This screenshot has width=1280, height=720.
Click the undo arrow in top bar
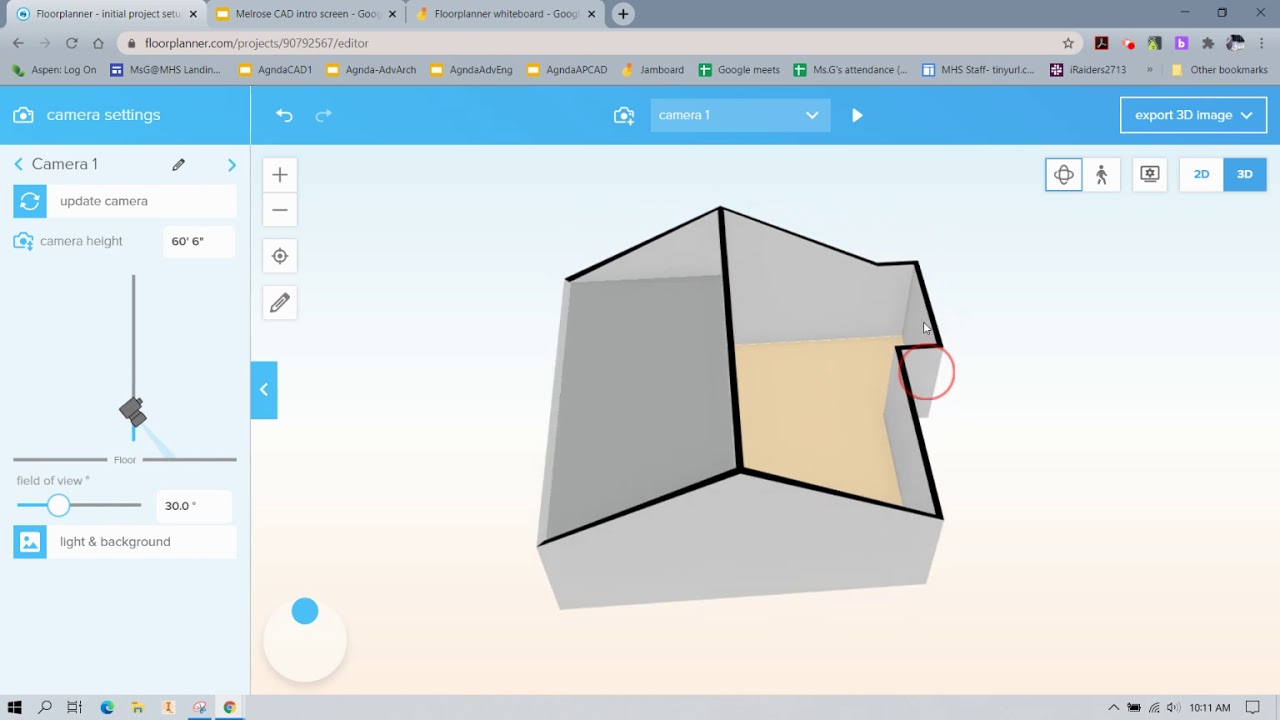(284, 115)
